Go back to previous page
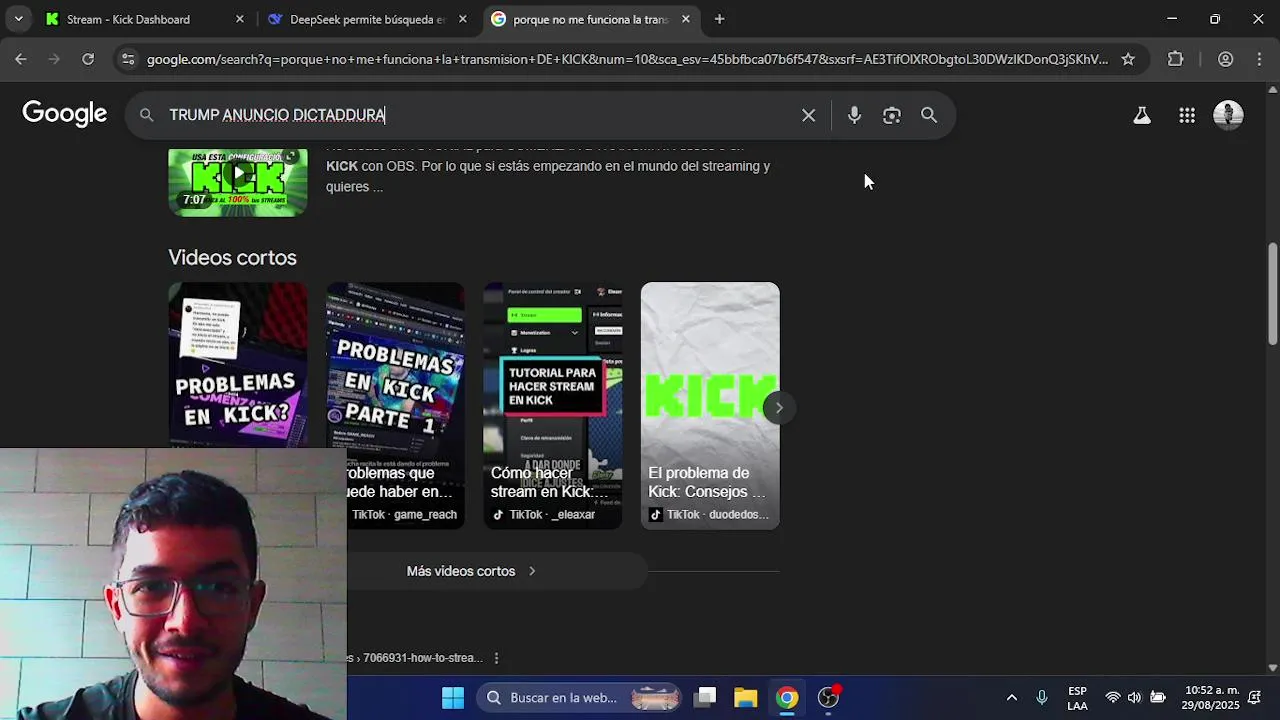1280x720 pixels. point(21,59)
